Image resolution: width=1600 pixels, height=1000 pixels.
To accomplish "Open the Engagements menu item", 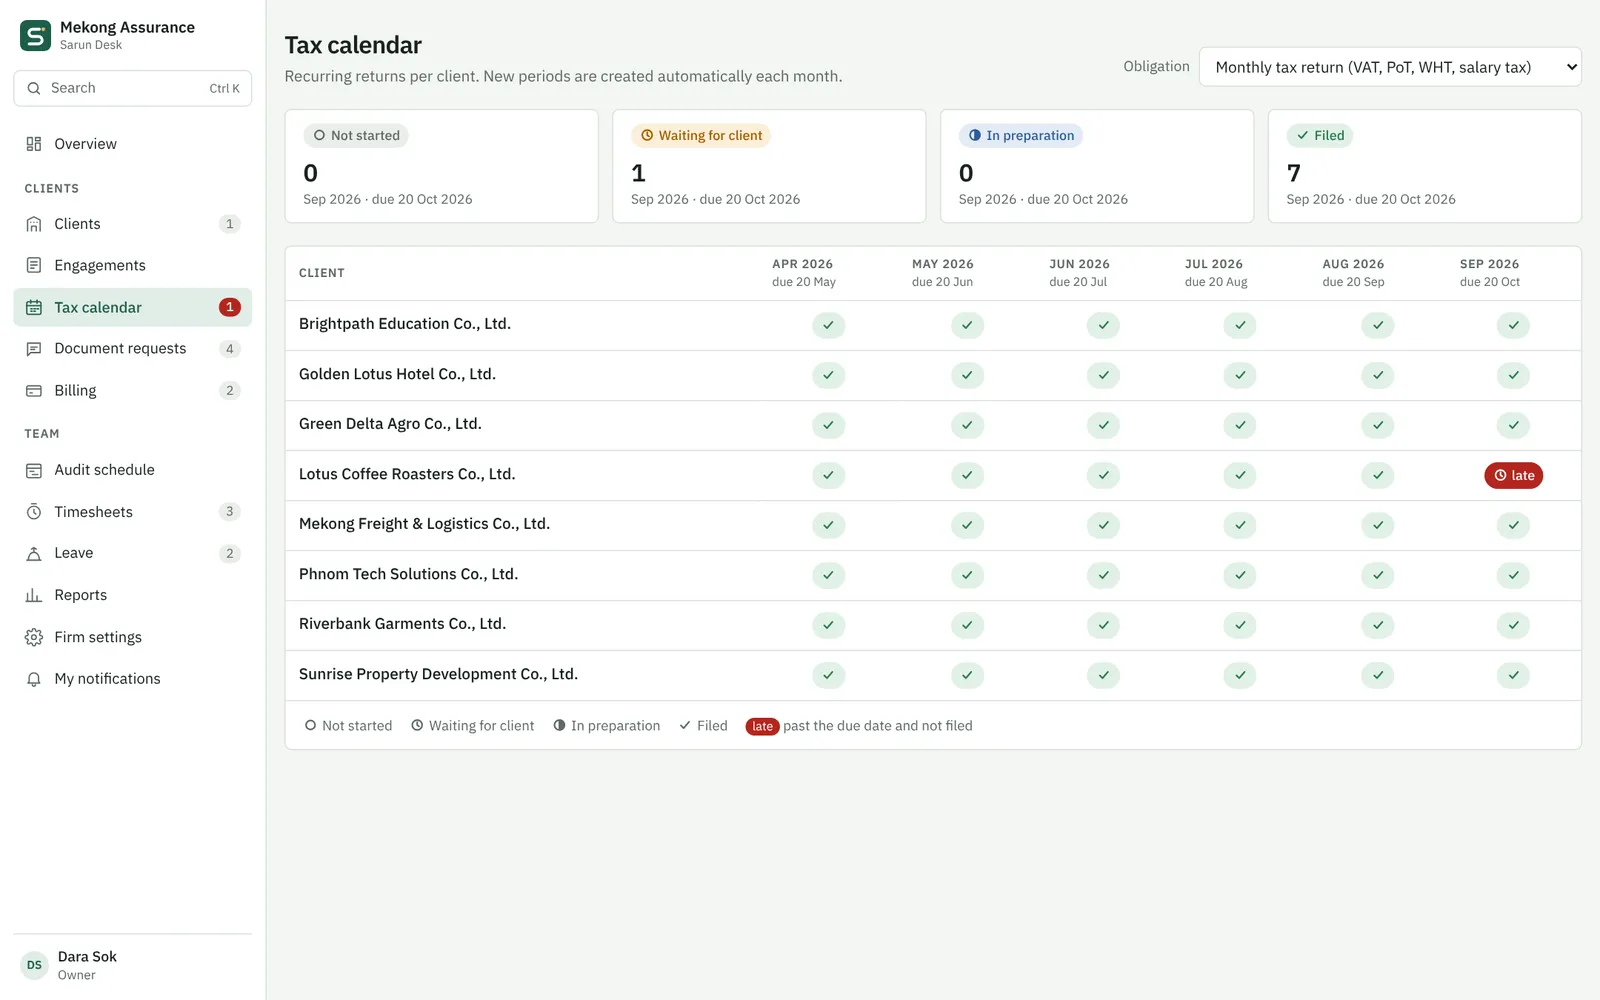I will [x=132, y=265].
